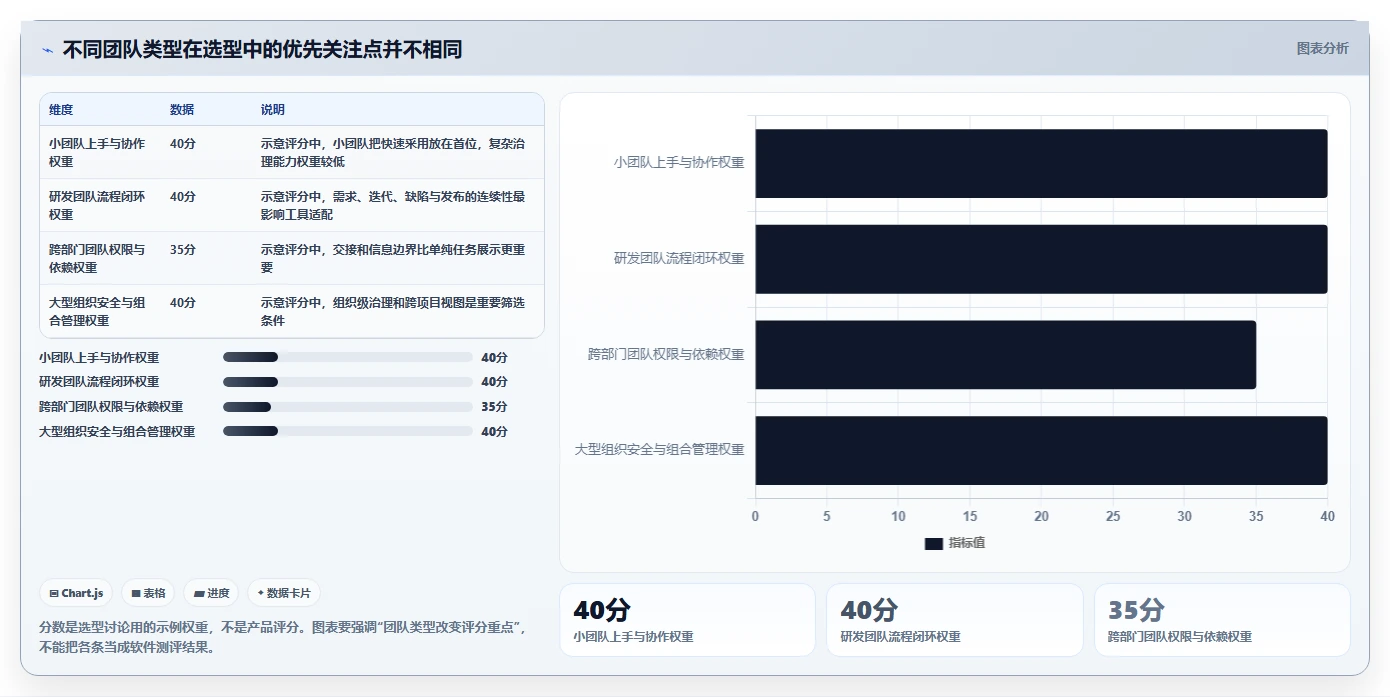Click the 说明 column header
Viewport: 1390px width, 697px height.
pyautogui.click(x=273, y=109)
